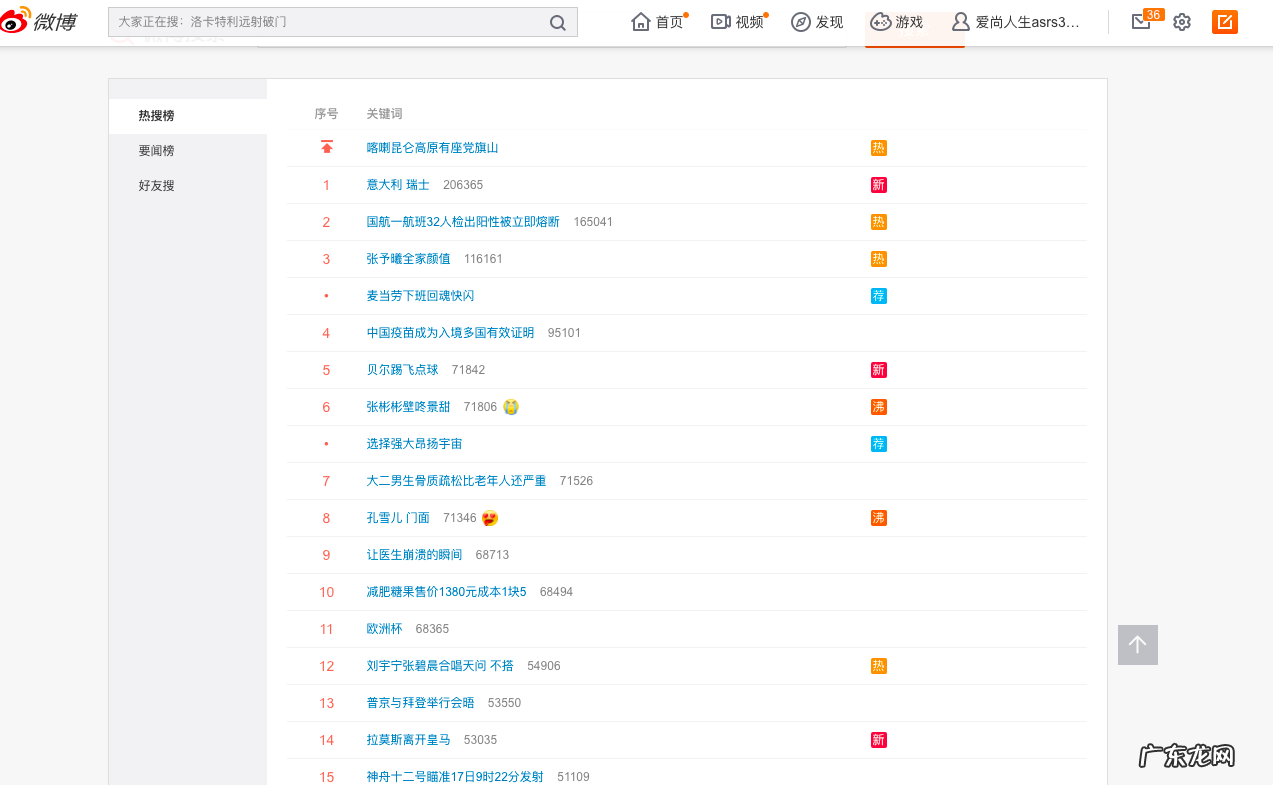The height and width of the screenshot is (785, 1273).
Task: Open the 游戏 games controller icon
Action: [880, 22]
